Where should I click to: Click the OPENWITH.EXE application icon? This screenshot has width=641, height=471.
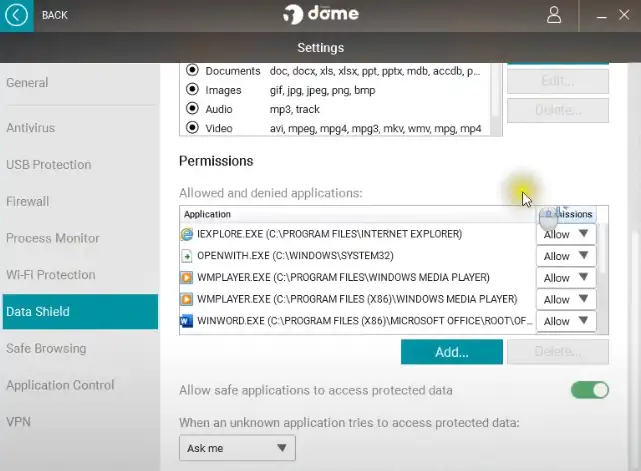pyautogui.click(x=186, y=256)
